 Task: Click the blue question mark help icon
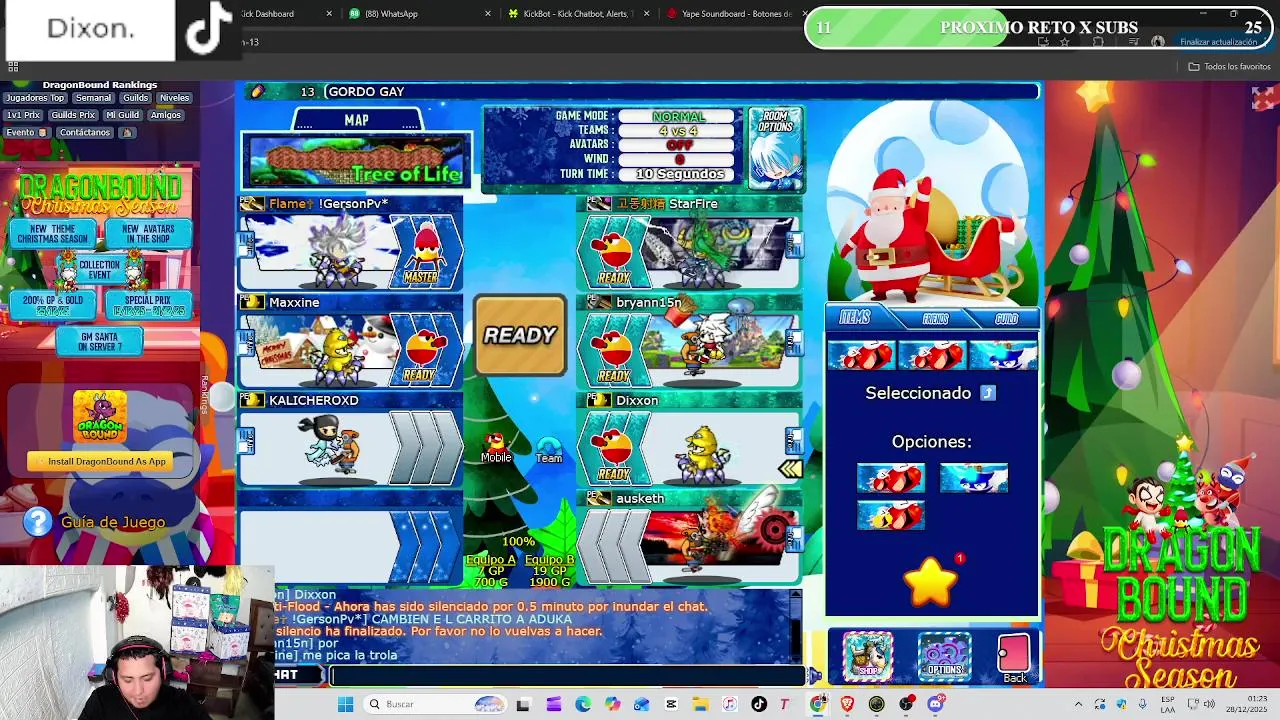click(37, 521)
